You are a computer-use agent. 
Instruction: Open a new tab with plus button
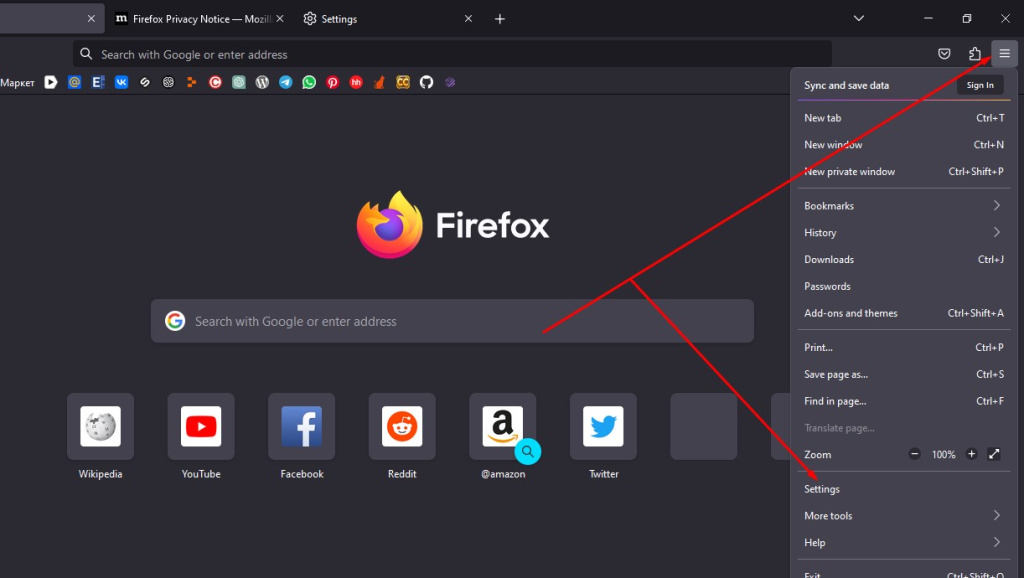tap(500, 19)
